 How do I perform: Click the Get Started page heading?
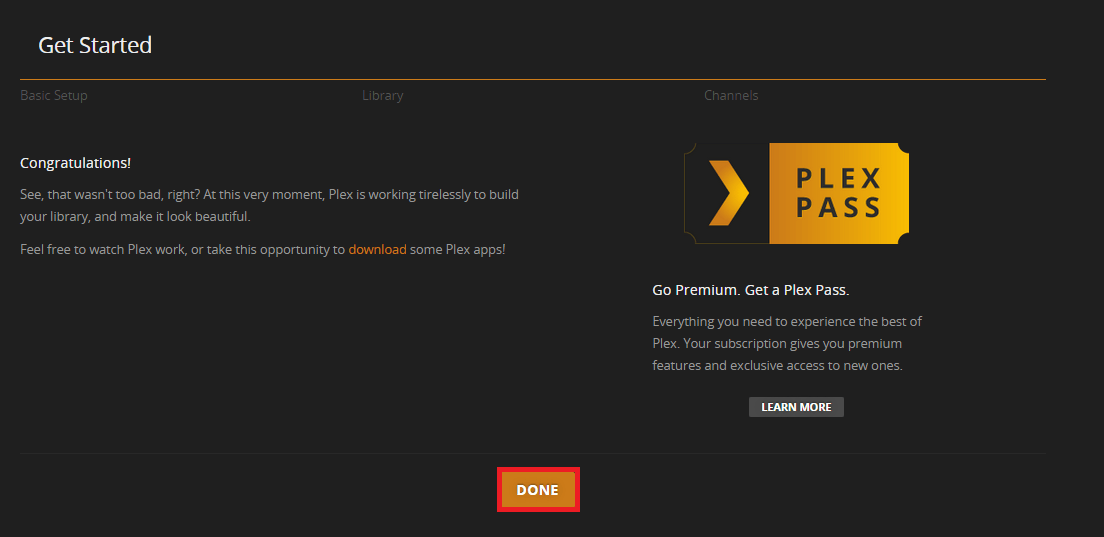(x=95, y=45)
